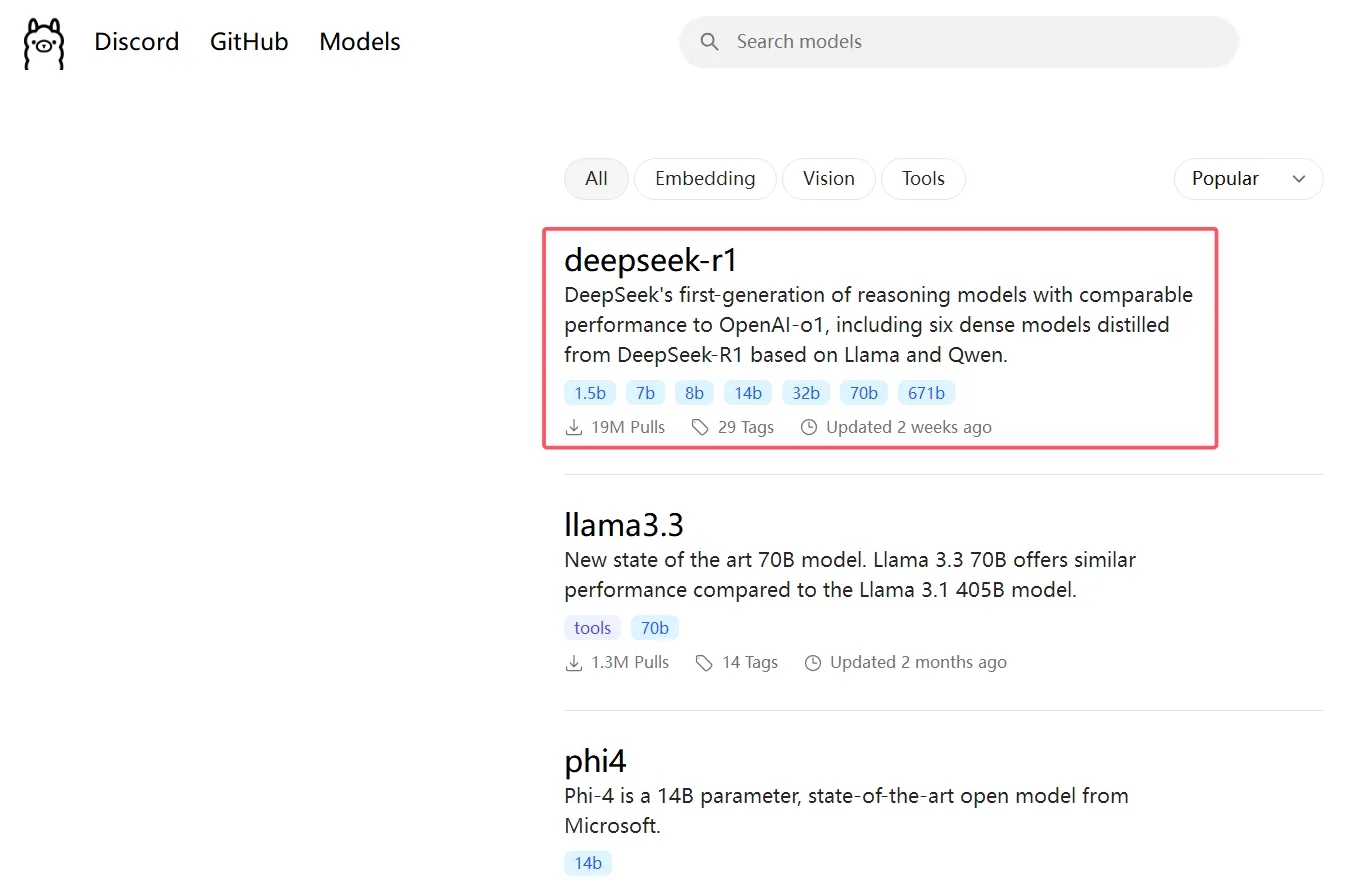The height and width of the screenshot is (880, 1367).
Task: Open the Discord link
Action: [x=137, y=42]
